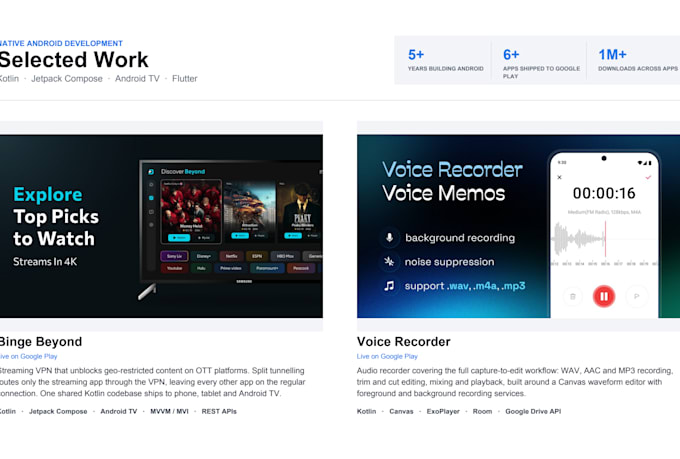This screenshot has width=680, height=459.
Task: Click Android TV under Selected Work heading
Action: [137, 79]
